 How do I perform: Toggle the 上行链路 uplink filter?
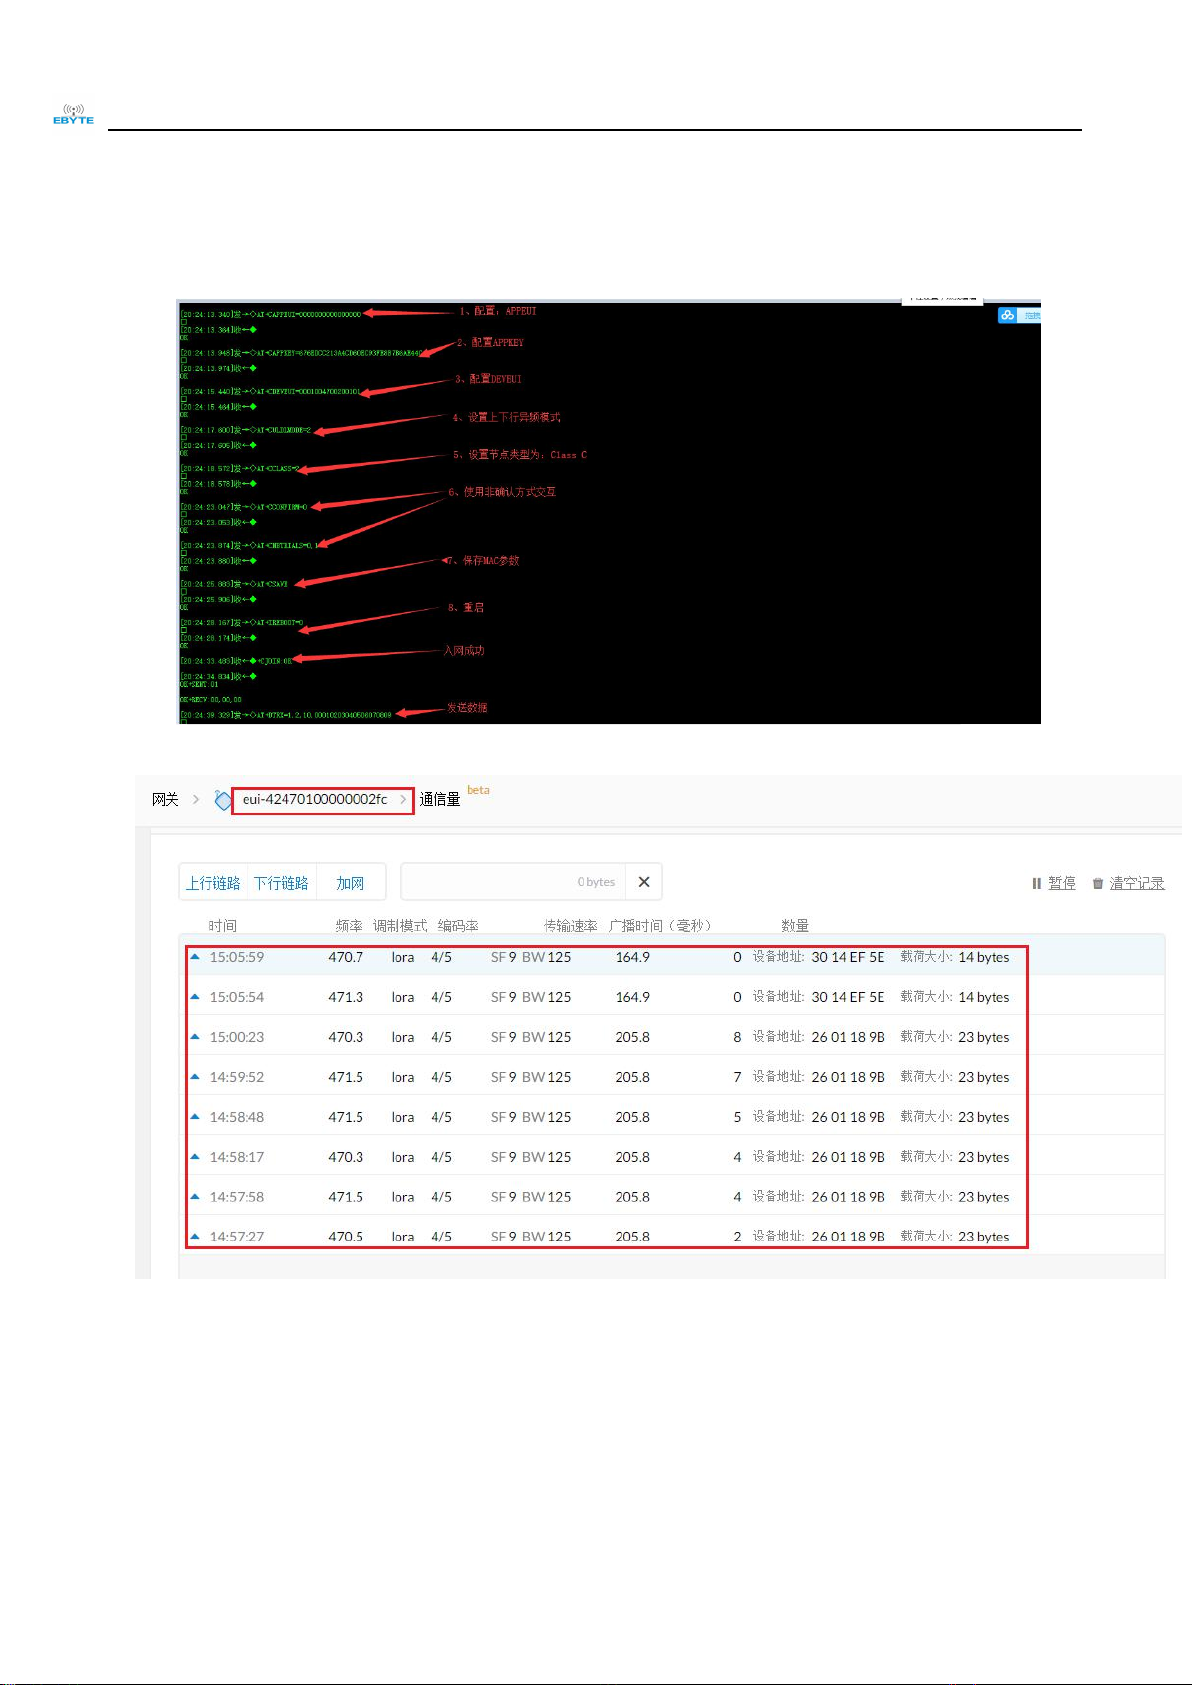click(x=213, y=883)
